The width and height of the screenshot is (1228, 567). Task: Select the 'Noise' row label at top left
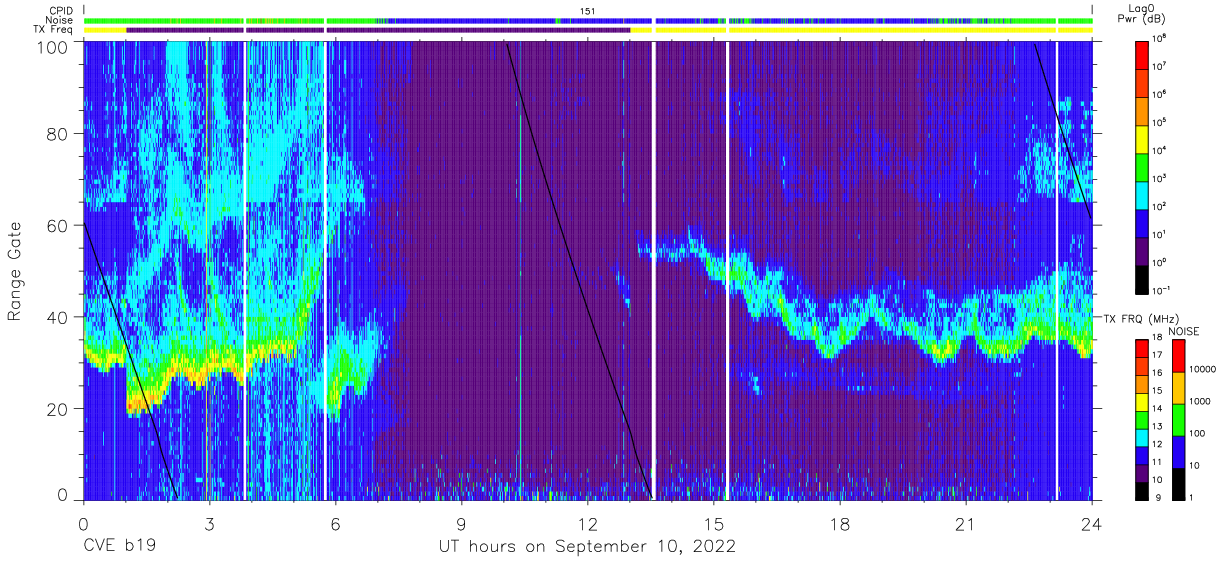[x=59, y=20]
